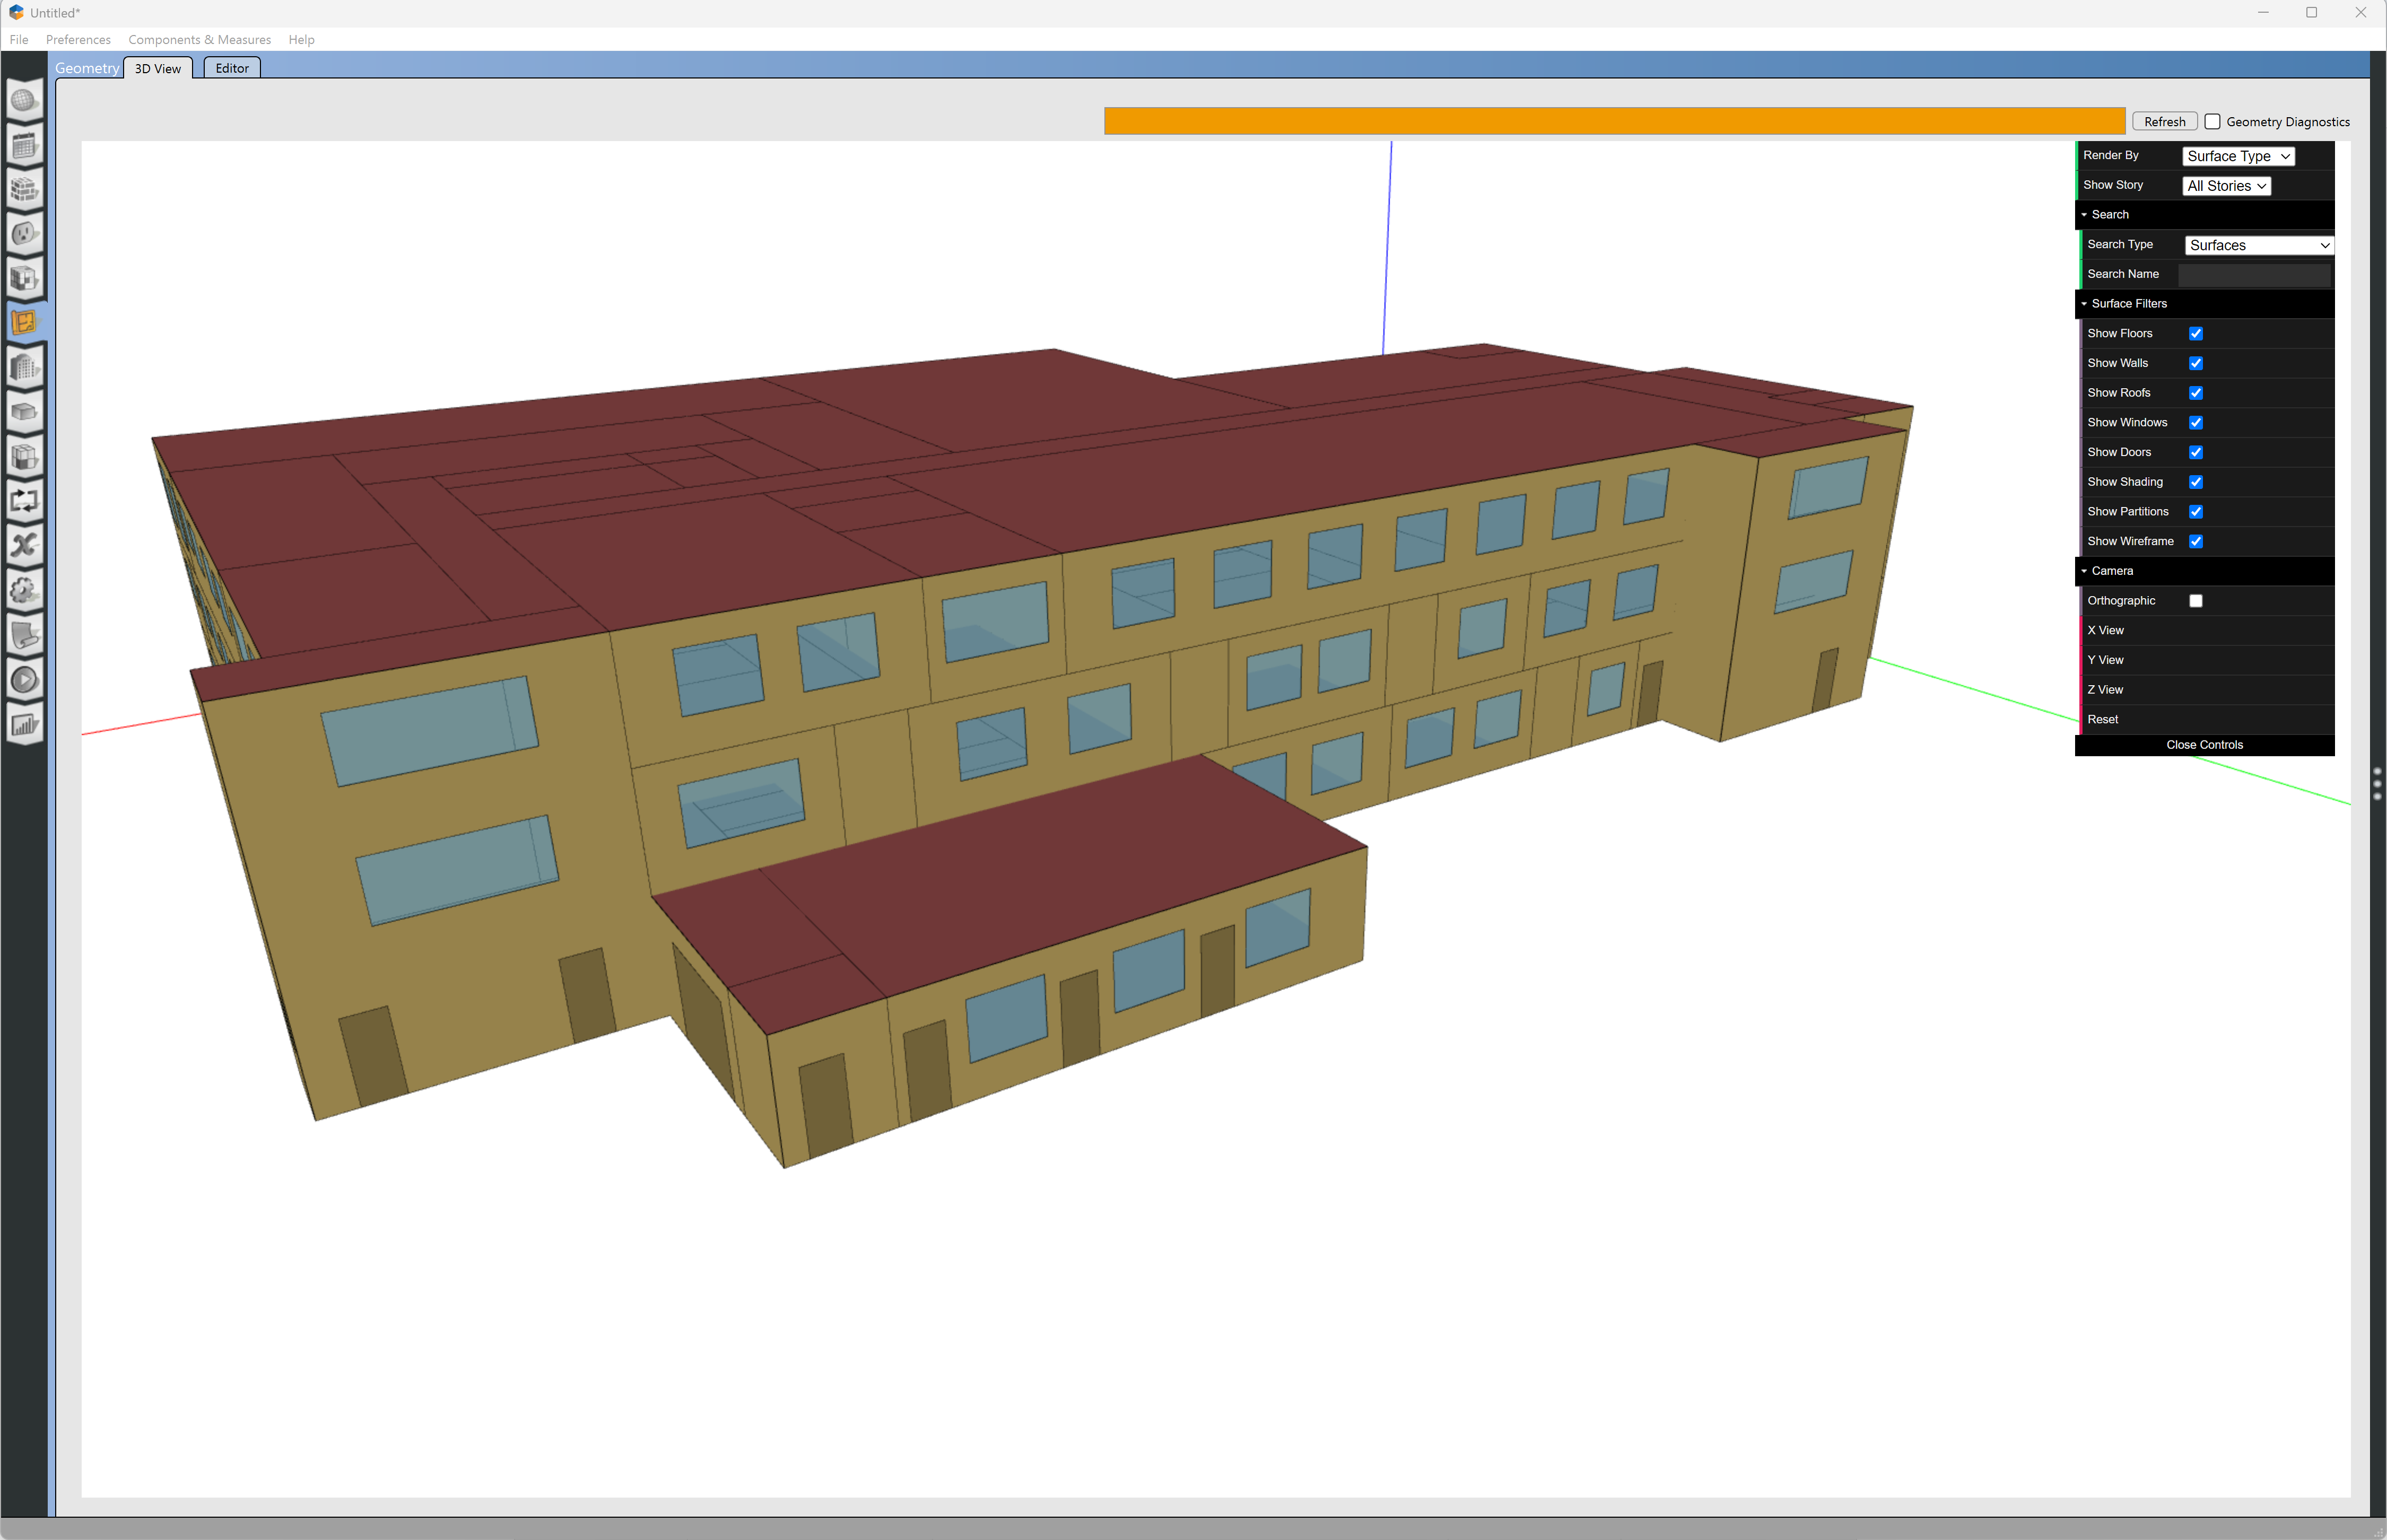Enable the Orthographic camera checkbox
The width and height of the screenshot is (2387, 1540).
coord(2195,601)
